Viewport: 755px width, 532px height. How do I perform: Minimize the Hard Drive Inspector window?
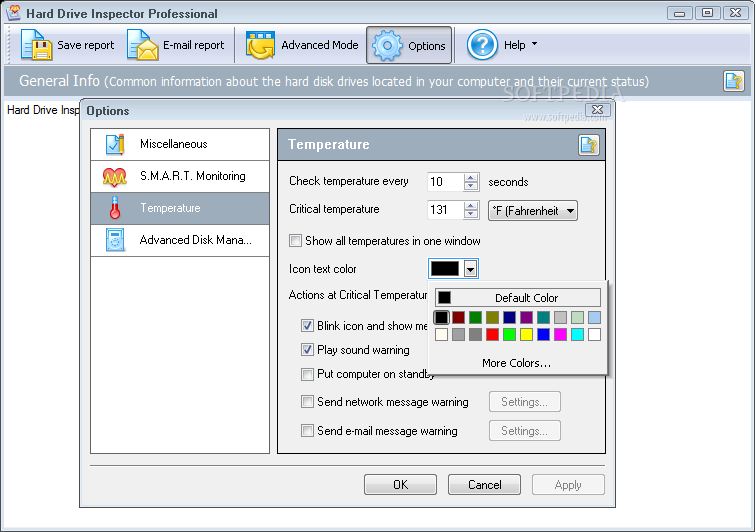tap(679, 13)
